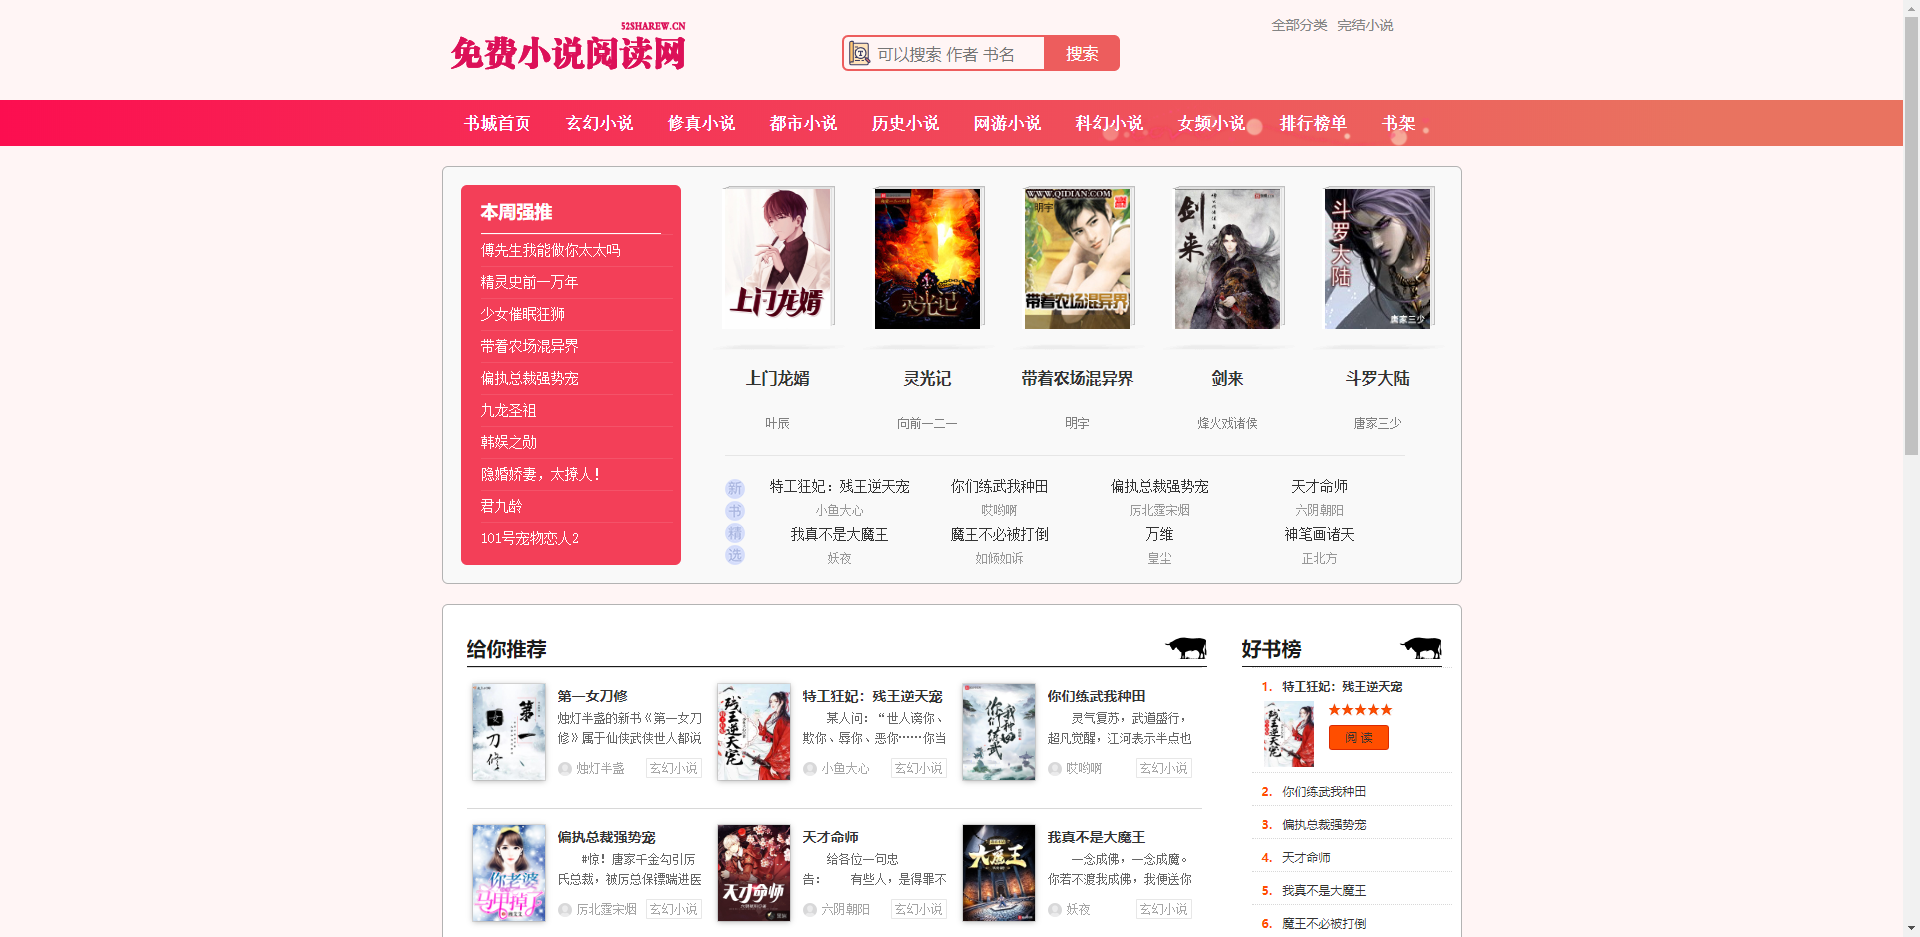This screenshot has width=1920, height=937.
Task: Click author name 唐家三少 under 斗罗大陆
Action: 1377,423
